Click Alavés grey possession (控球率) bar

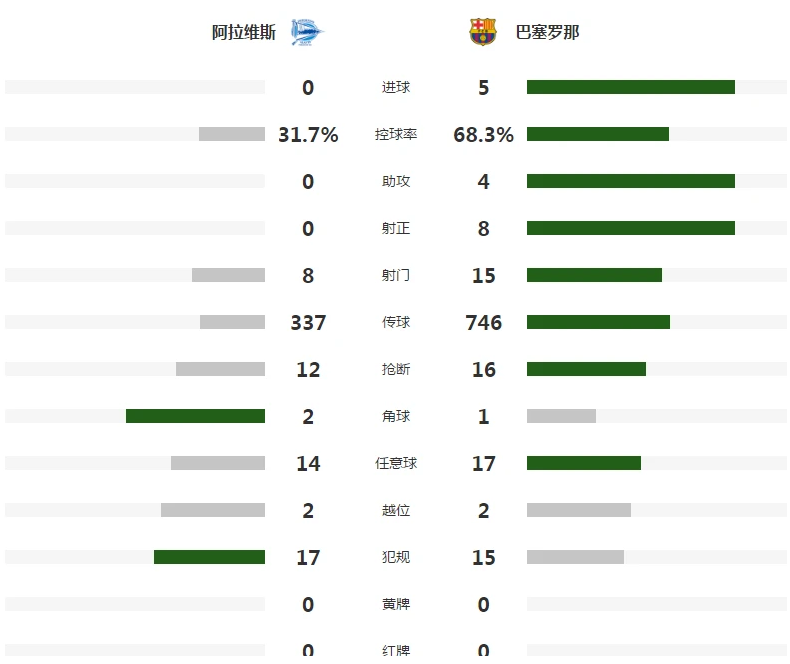[x=232, y=134]
